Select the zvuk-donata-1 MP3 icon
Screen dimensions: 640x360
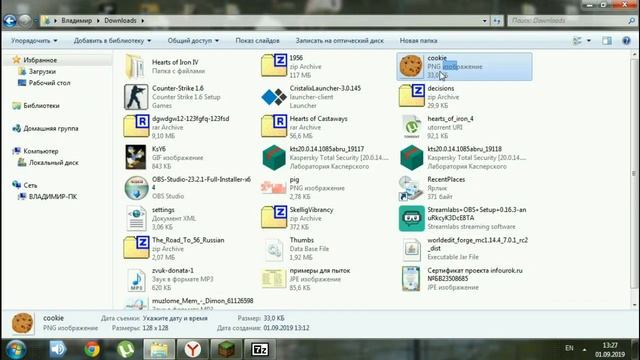click(x=136, y=279)
